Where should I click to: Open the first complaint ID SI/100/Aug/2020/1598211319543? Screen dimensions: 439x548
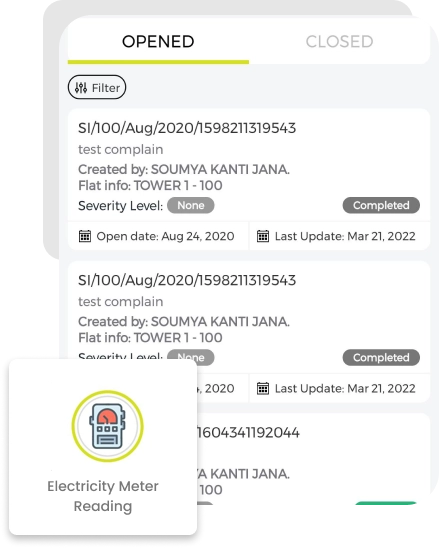pyautogui.click(x=187, y=128)
